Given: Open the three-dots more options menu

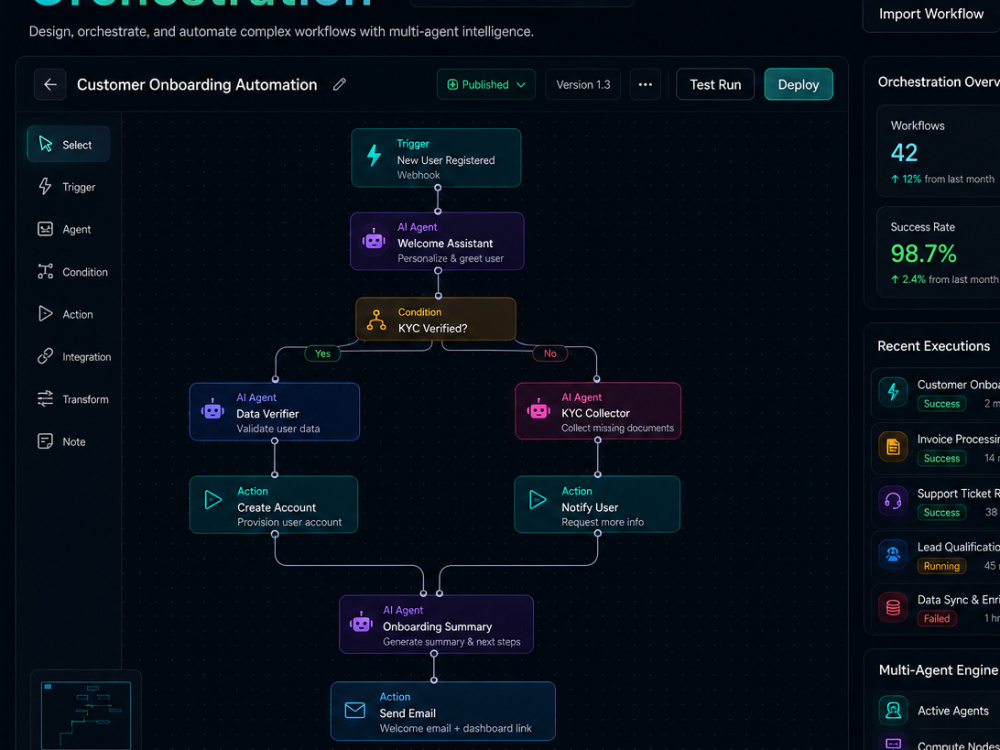Looking at the screenshot, I should pos(645,85).
